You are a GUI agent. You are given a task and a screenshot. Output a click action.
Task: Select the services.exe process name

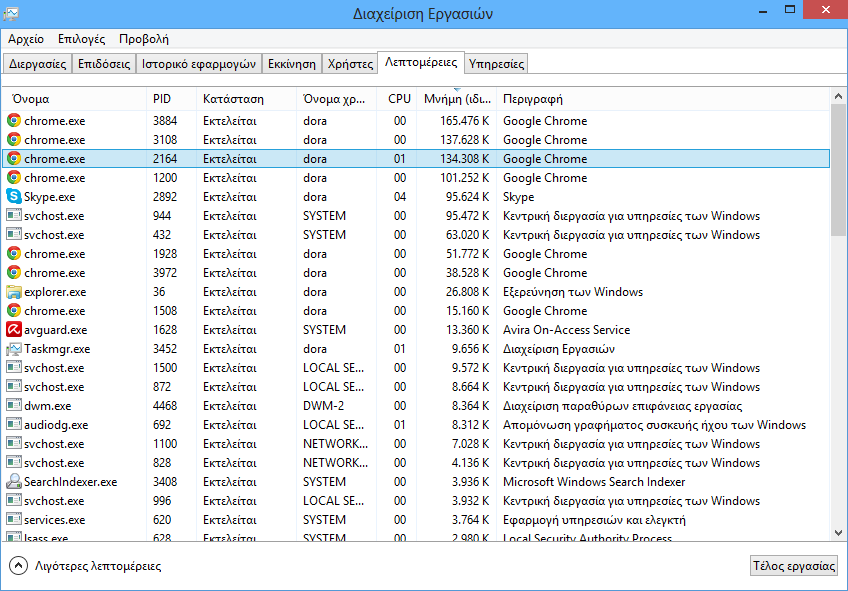pyautogui.click(x=55, y=520)
